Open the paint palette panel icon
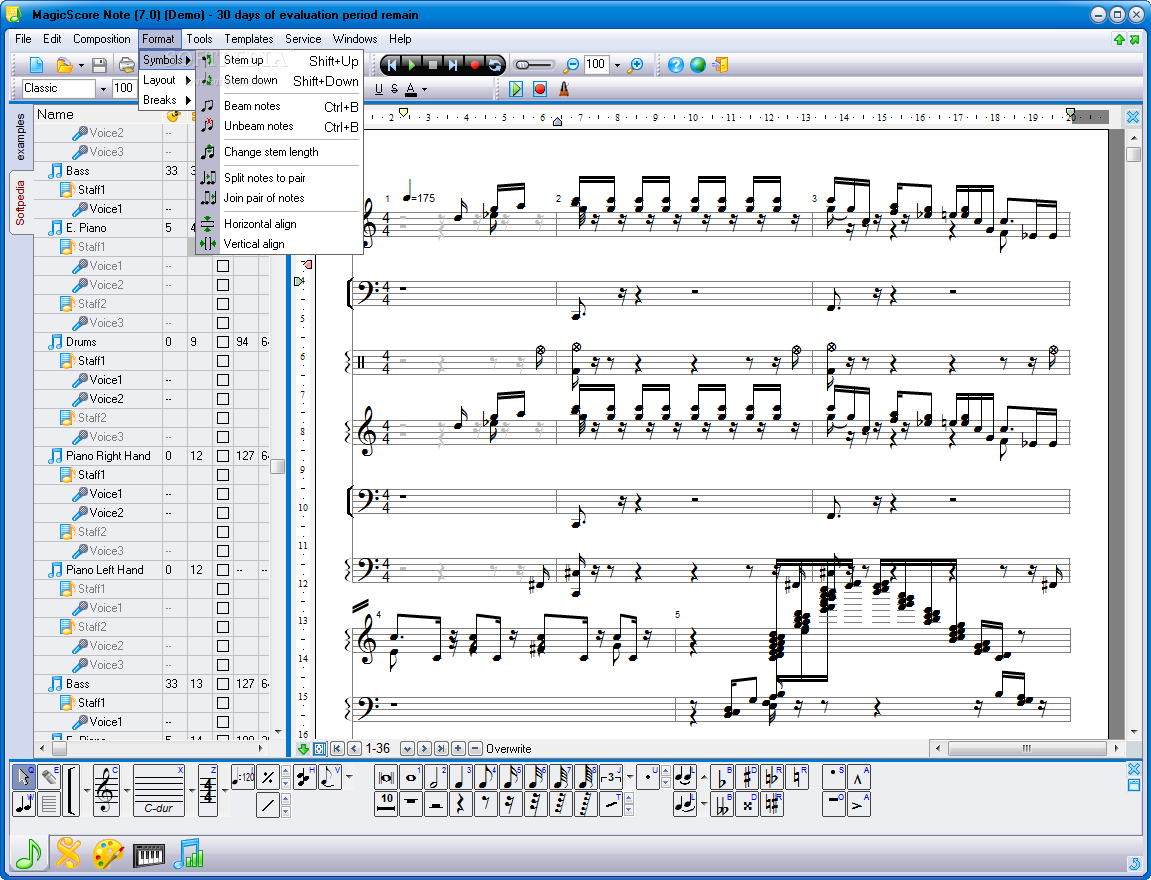1151x880 pixels. click(x=109, y=854)
